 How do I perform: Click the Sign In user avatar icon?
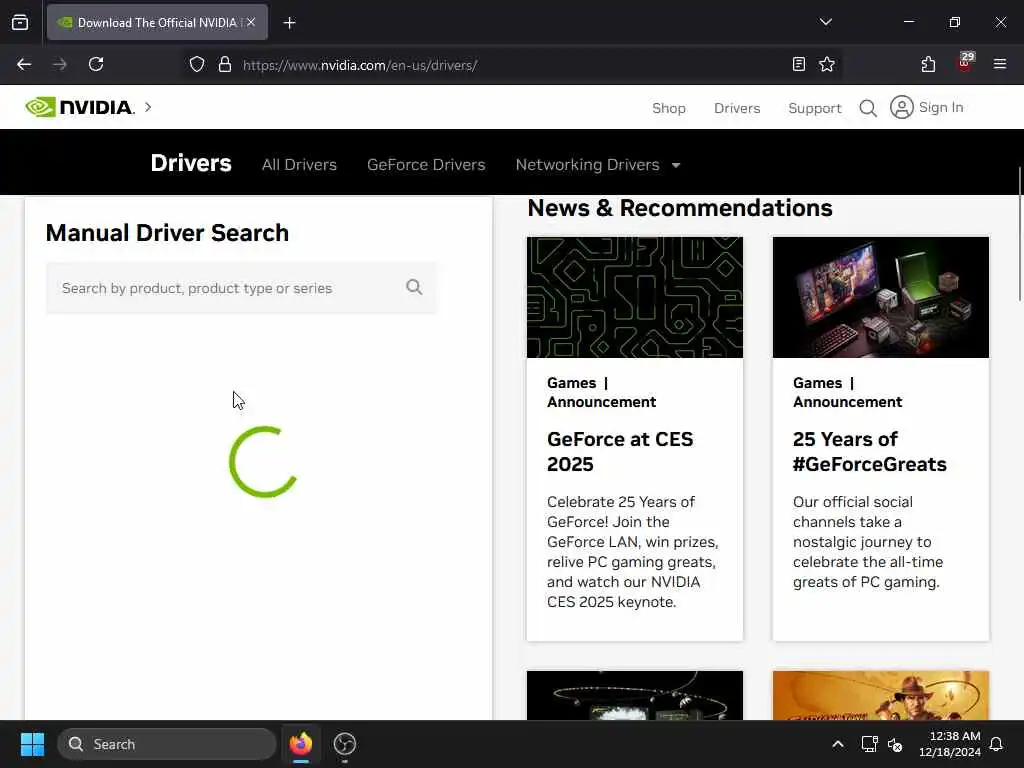(901, 107)
